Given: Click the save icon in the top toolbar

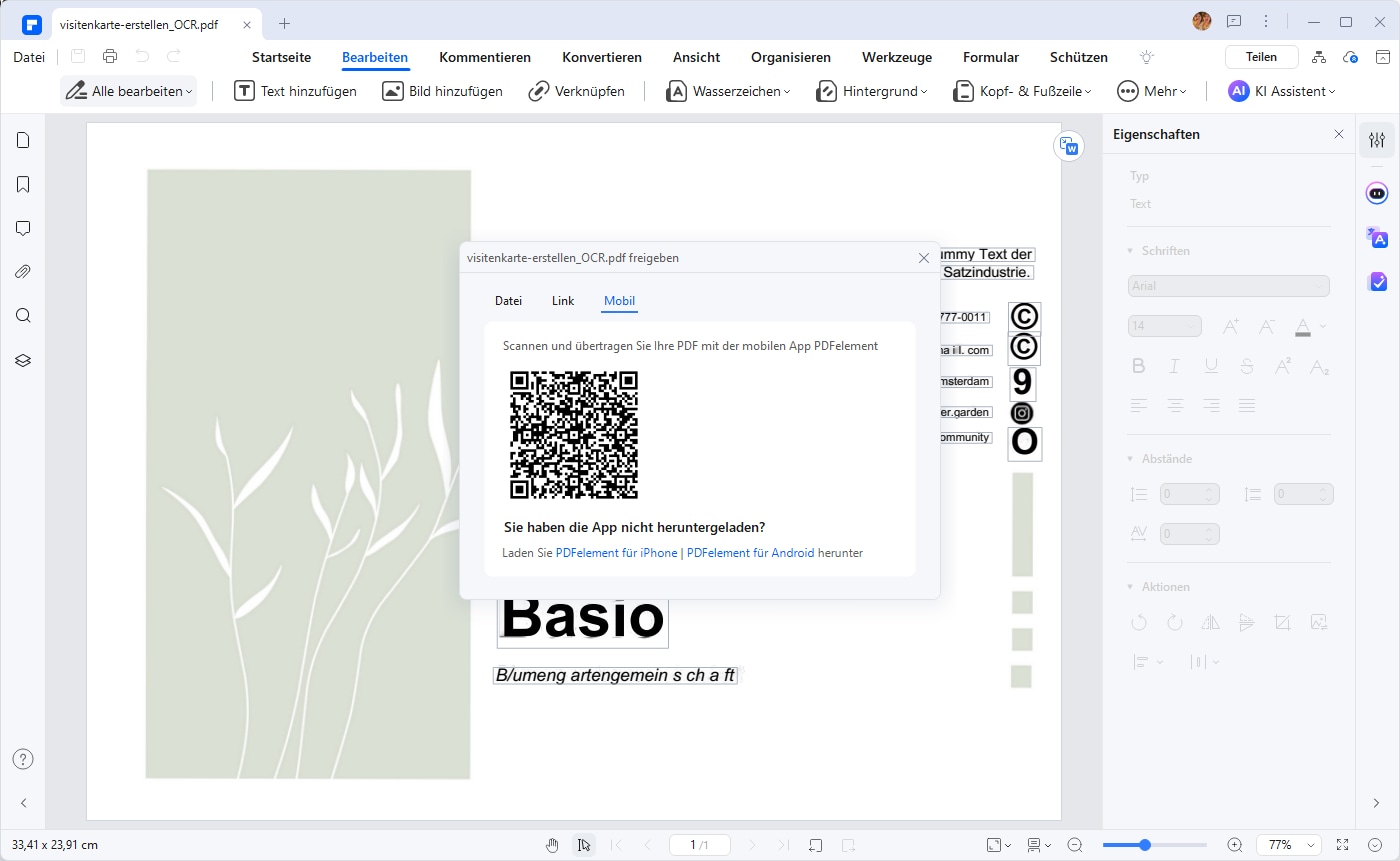Looking at the screenshot, I should (78, 57).
